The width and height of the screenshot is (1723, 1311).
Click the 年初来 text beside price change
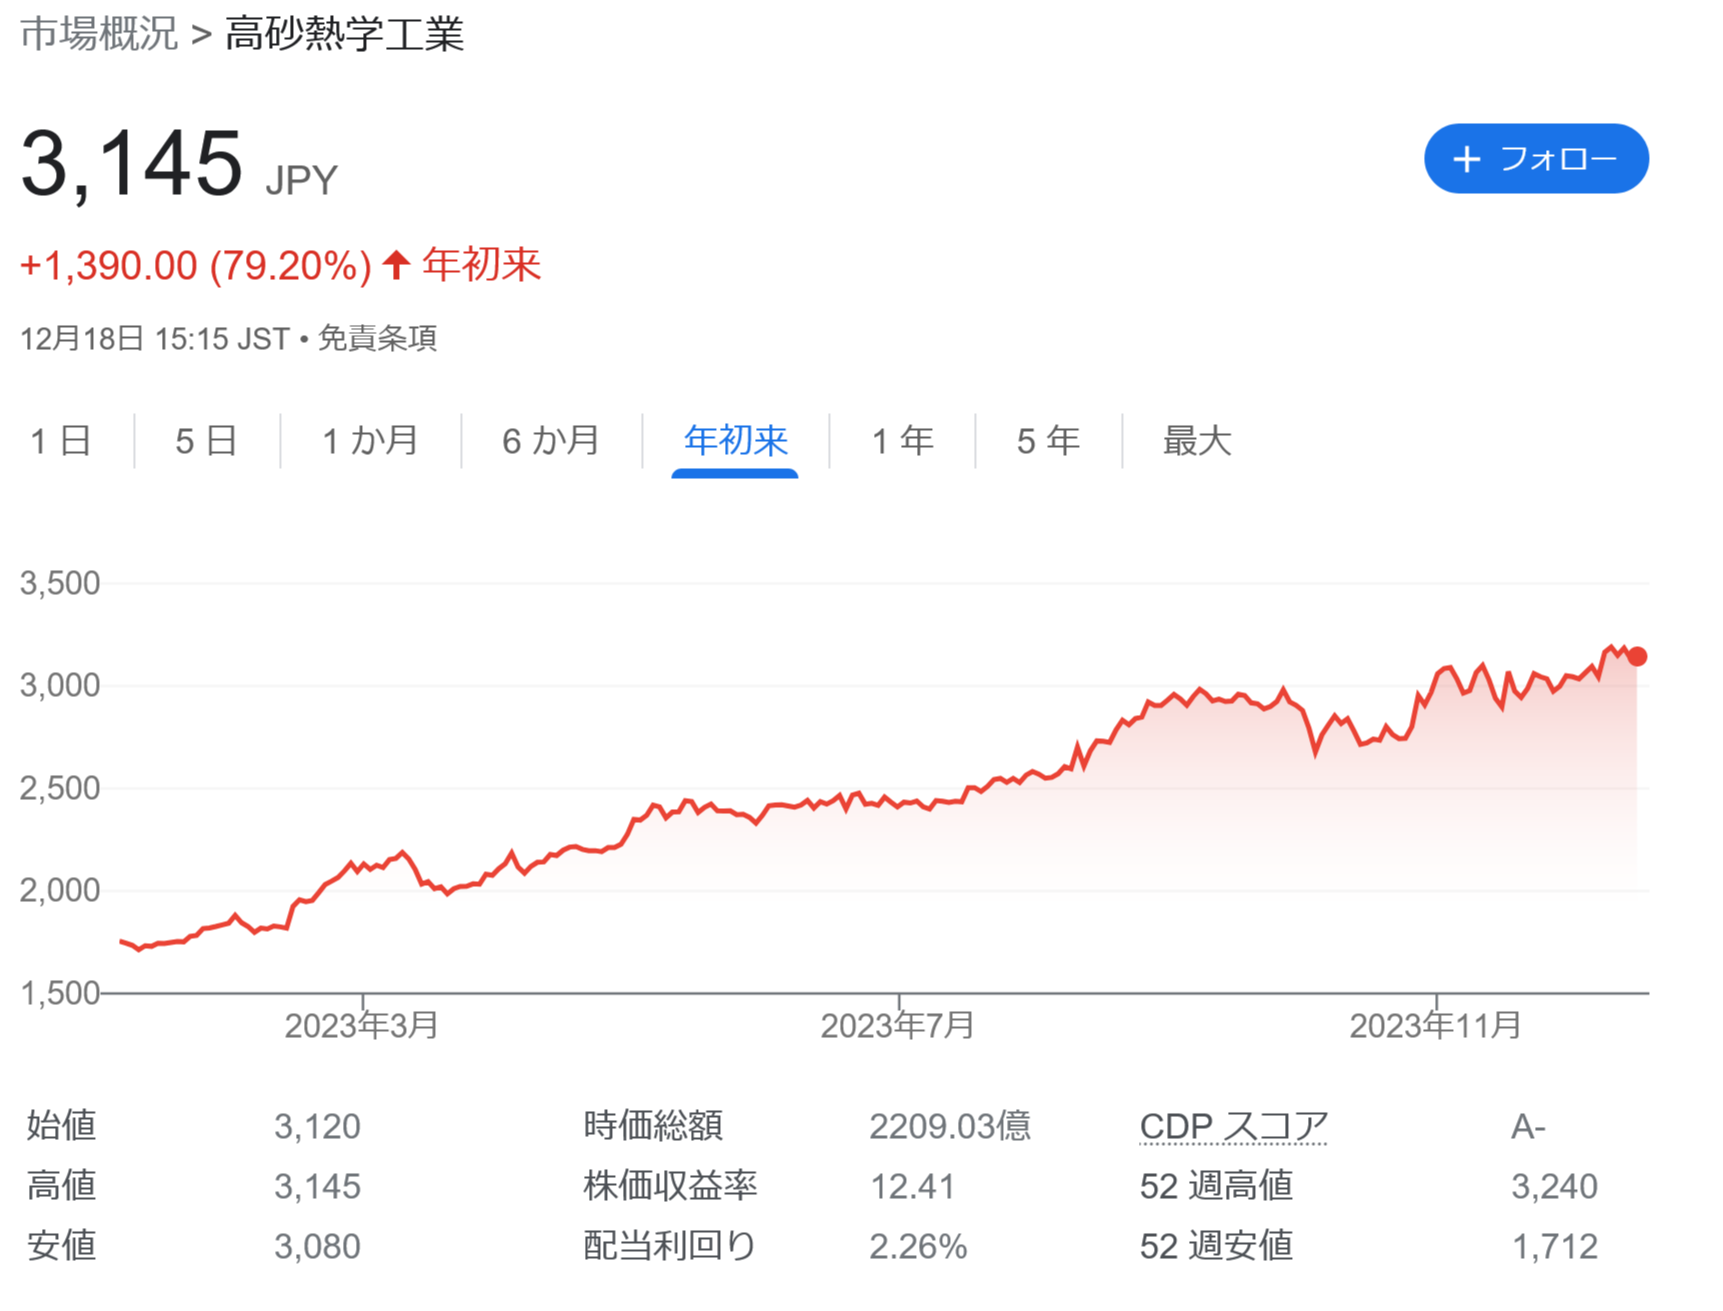point(481,266)
